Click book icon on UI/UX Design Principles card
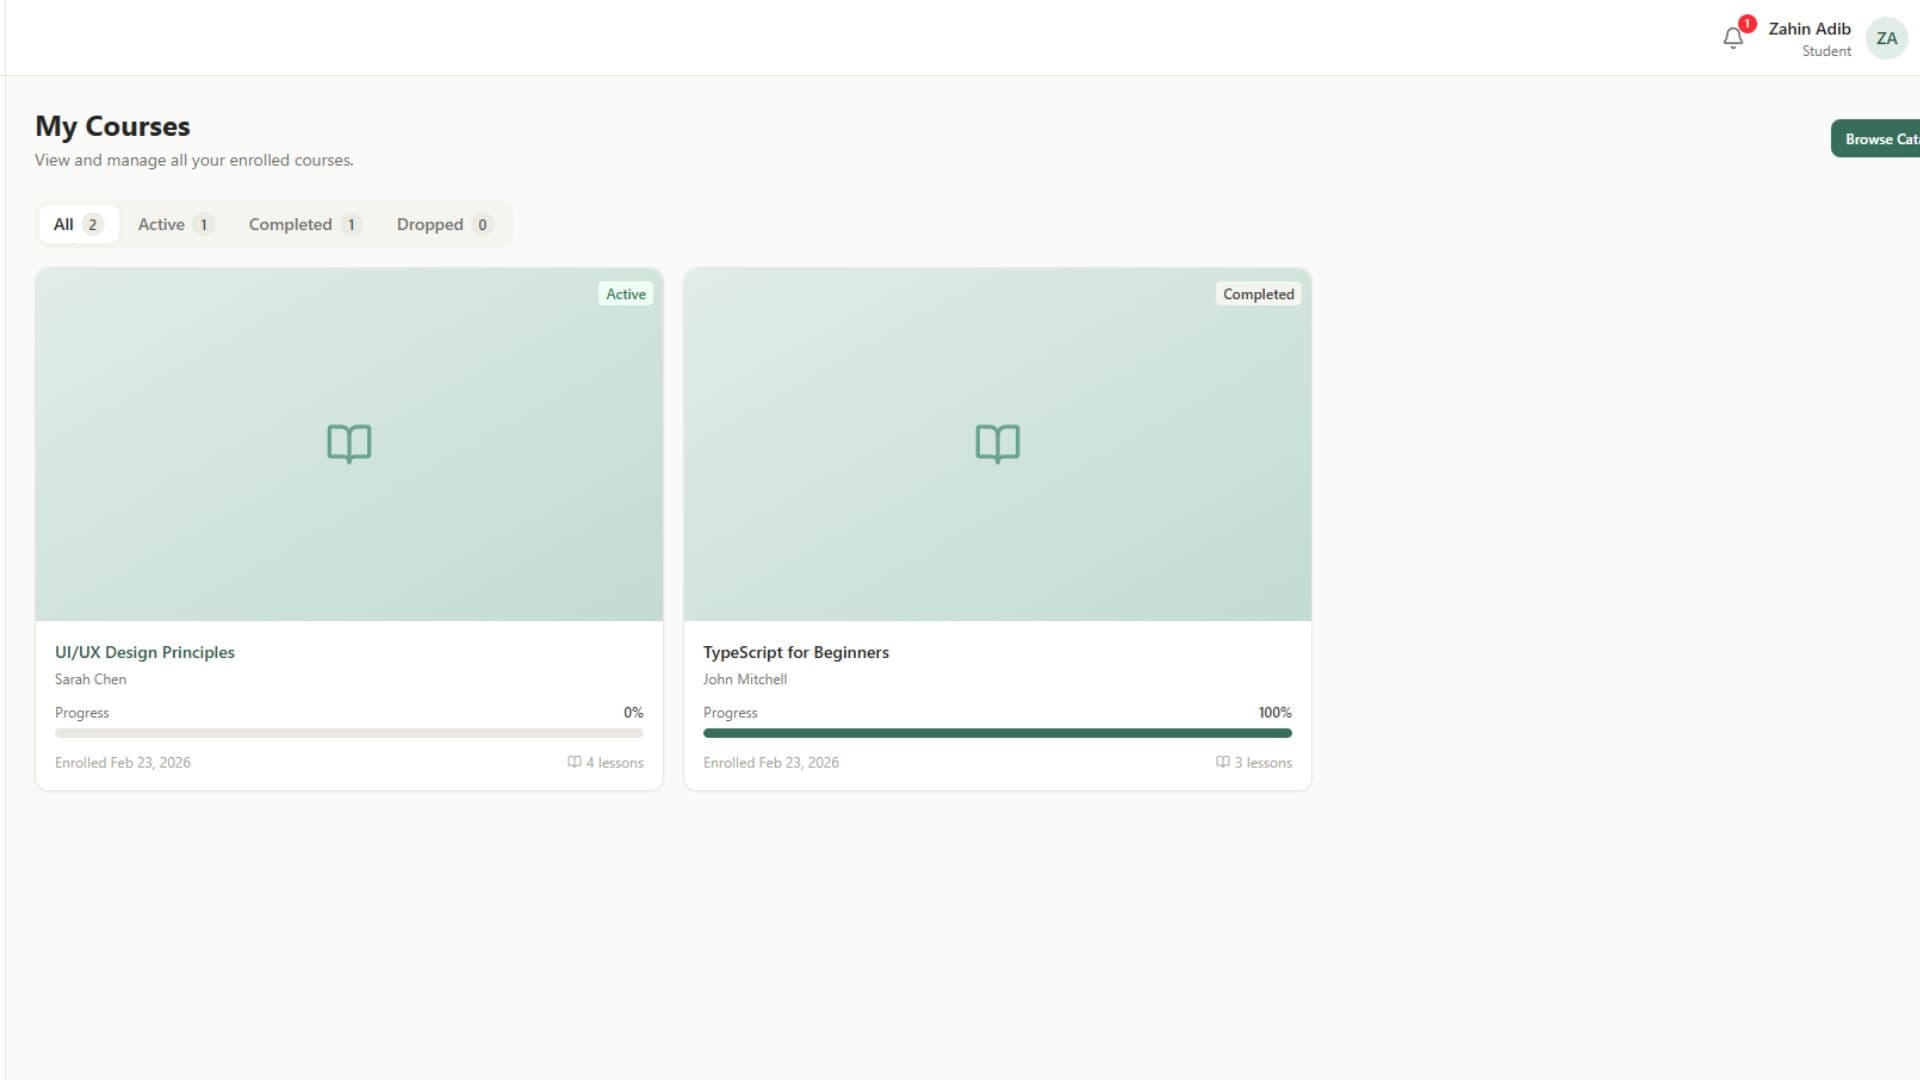Viewport: 1920px width, 1080px height. [349, 443]
